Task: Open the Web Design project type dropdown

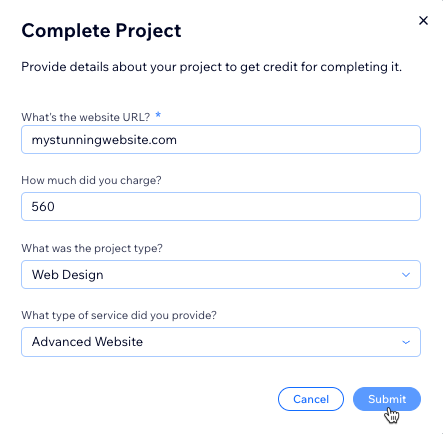Action: click(x=221, y=275)
